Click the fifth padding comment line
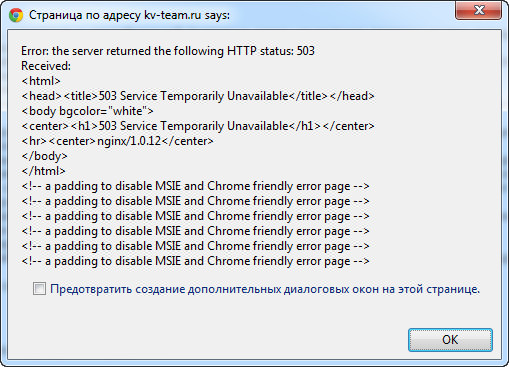Image resolution: width=509 pixels, height=367 pixels. pyautogui.click(x=195, y=246)
